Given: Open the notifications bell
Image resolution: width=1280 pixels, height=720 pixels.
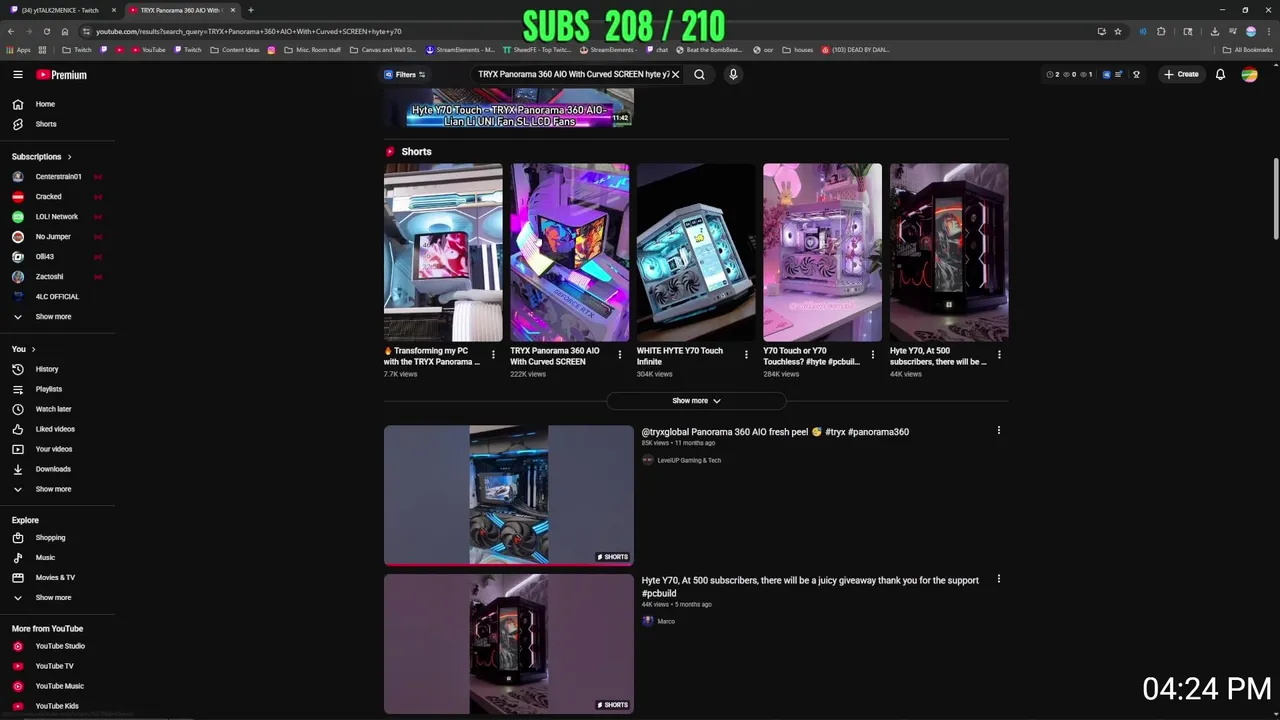Looking at the screenshot, I should [1220, 74].
